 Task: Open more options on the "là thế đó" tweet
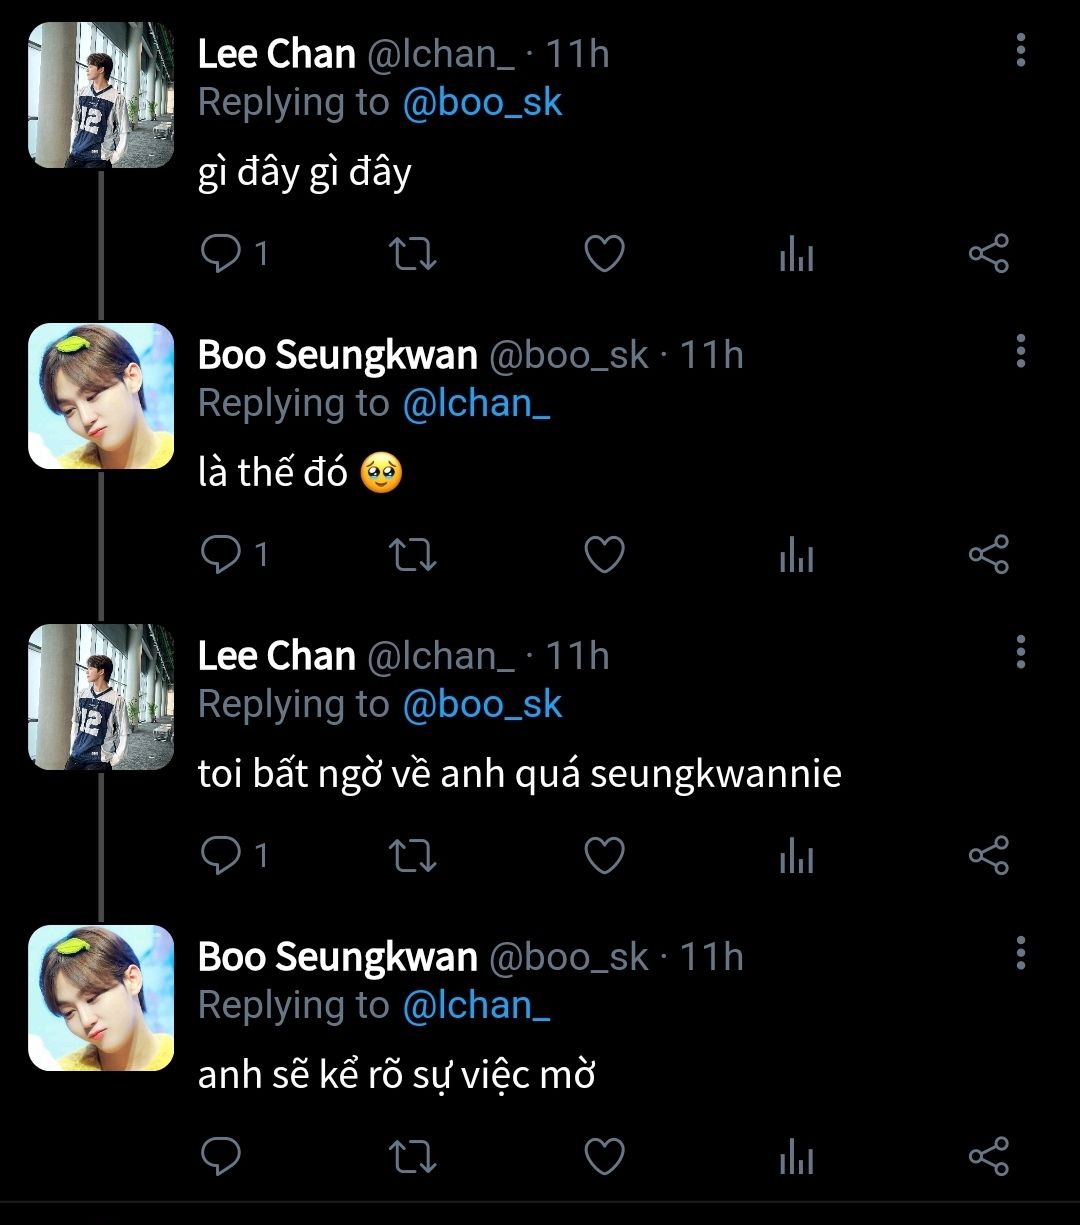(1020, 351)
